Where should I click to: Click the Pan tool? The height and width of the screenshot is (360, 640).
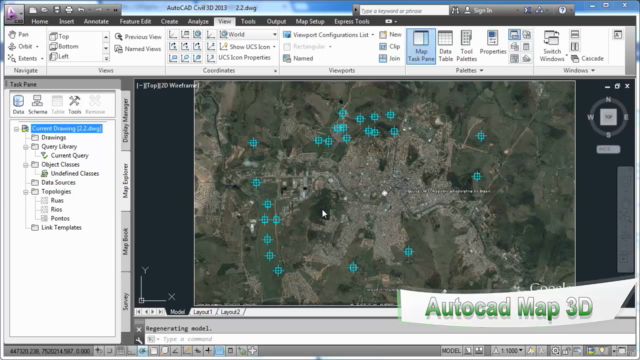click(x=19, y=35)
